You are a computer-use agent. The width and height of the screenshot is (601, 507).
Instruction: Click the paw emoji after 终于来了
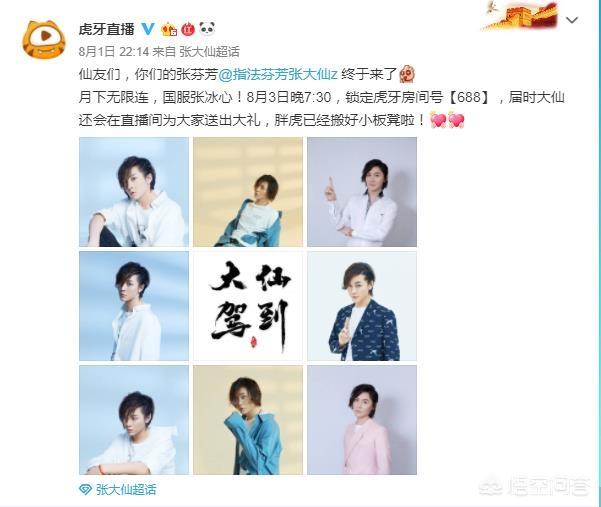pyautogui.click(x=407, y=74)
